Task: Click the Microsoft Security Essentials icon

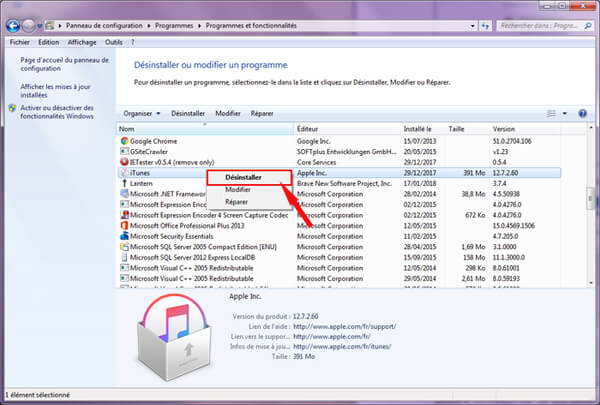Action: point(124,236)
